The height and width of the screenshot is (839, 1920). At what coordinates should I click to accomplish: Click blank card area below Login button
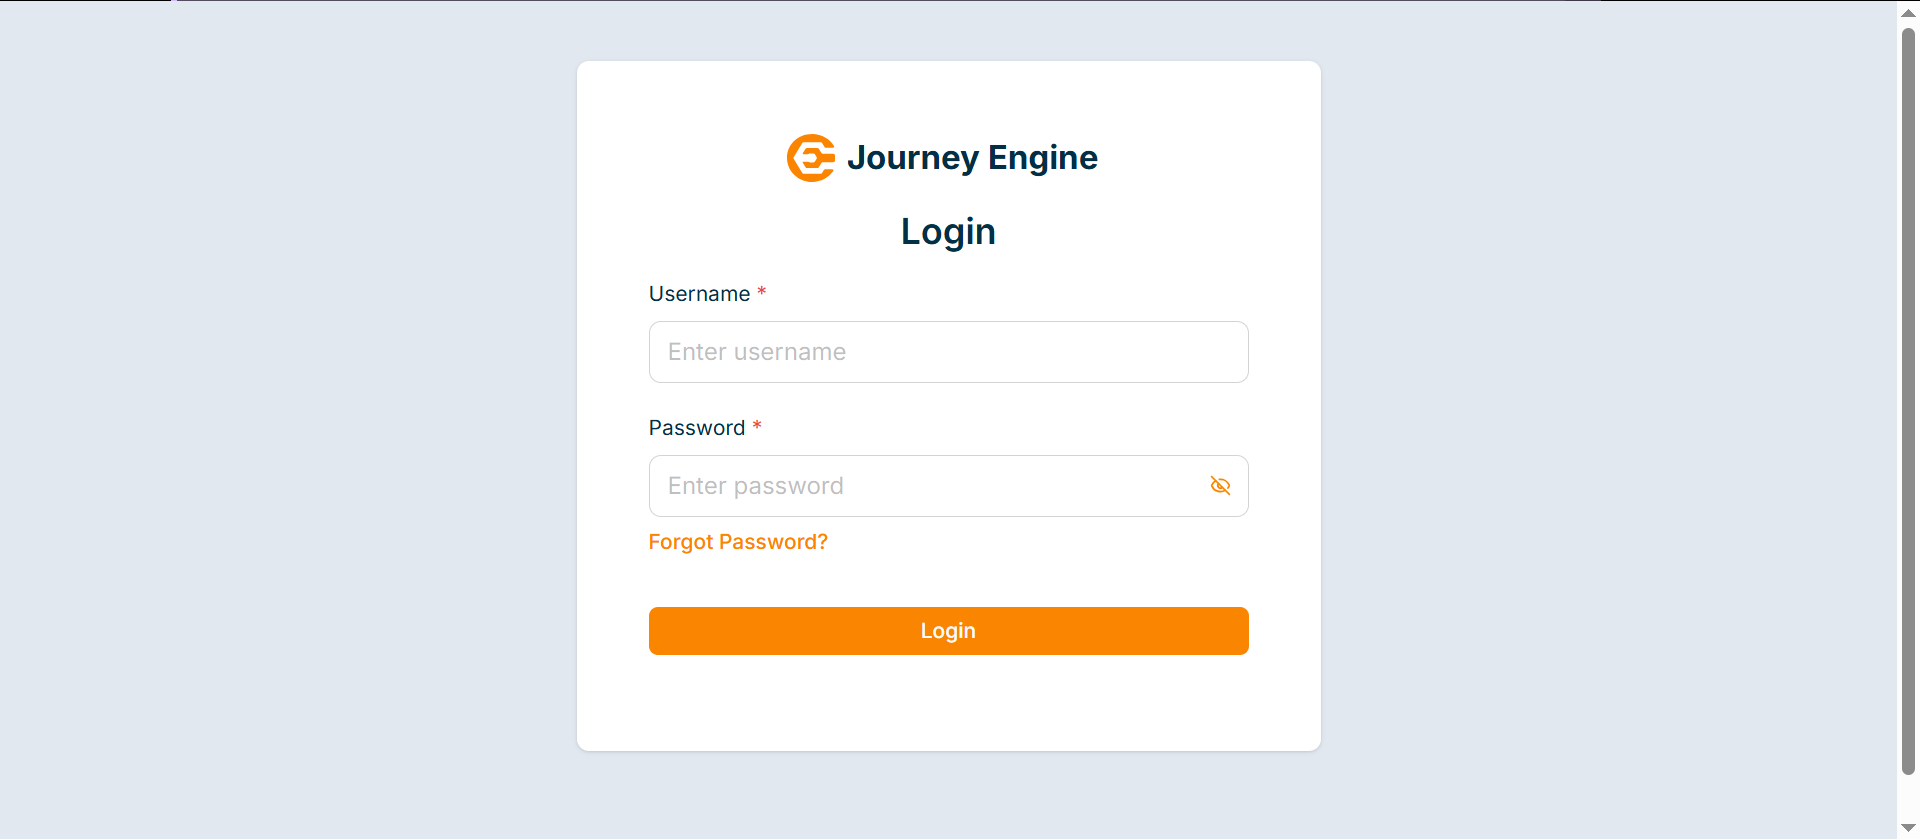pos(948,705)
